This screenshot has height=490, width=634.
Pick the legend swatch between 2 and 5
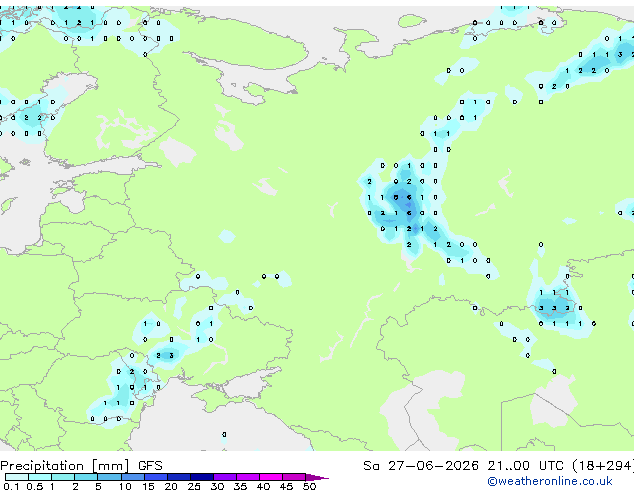click(x=87, y=477)
